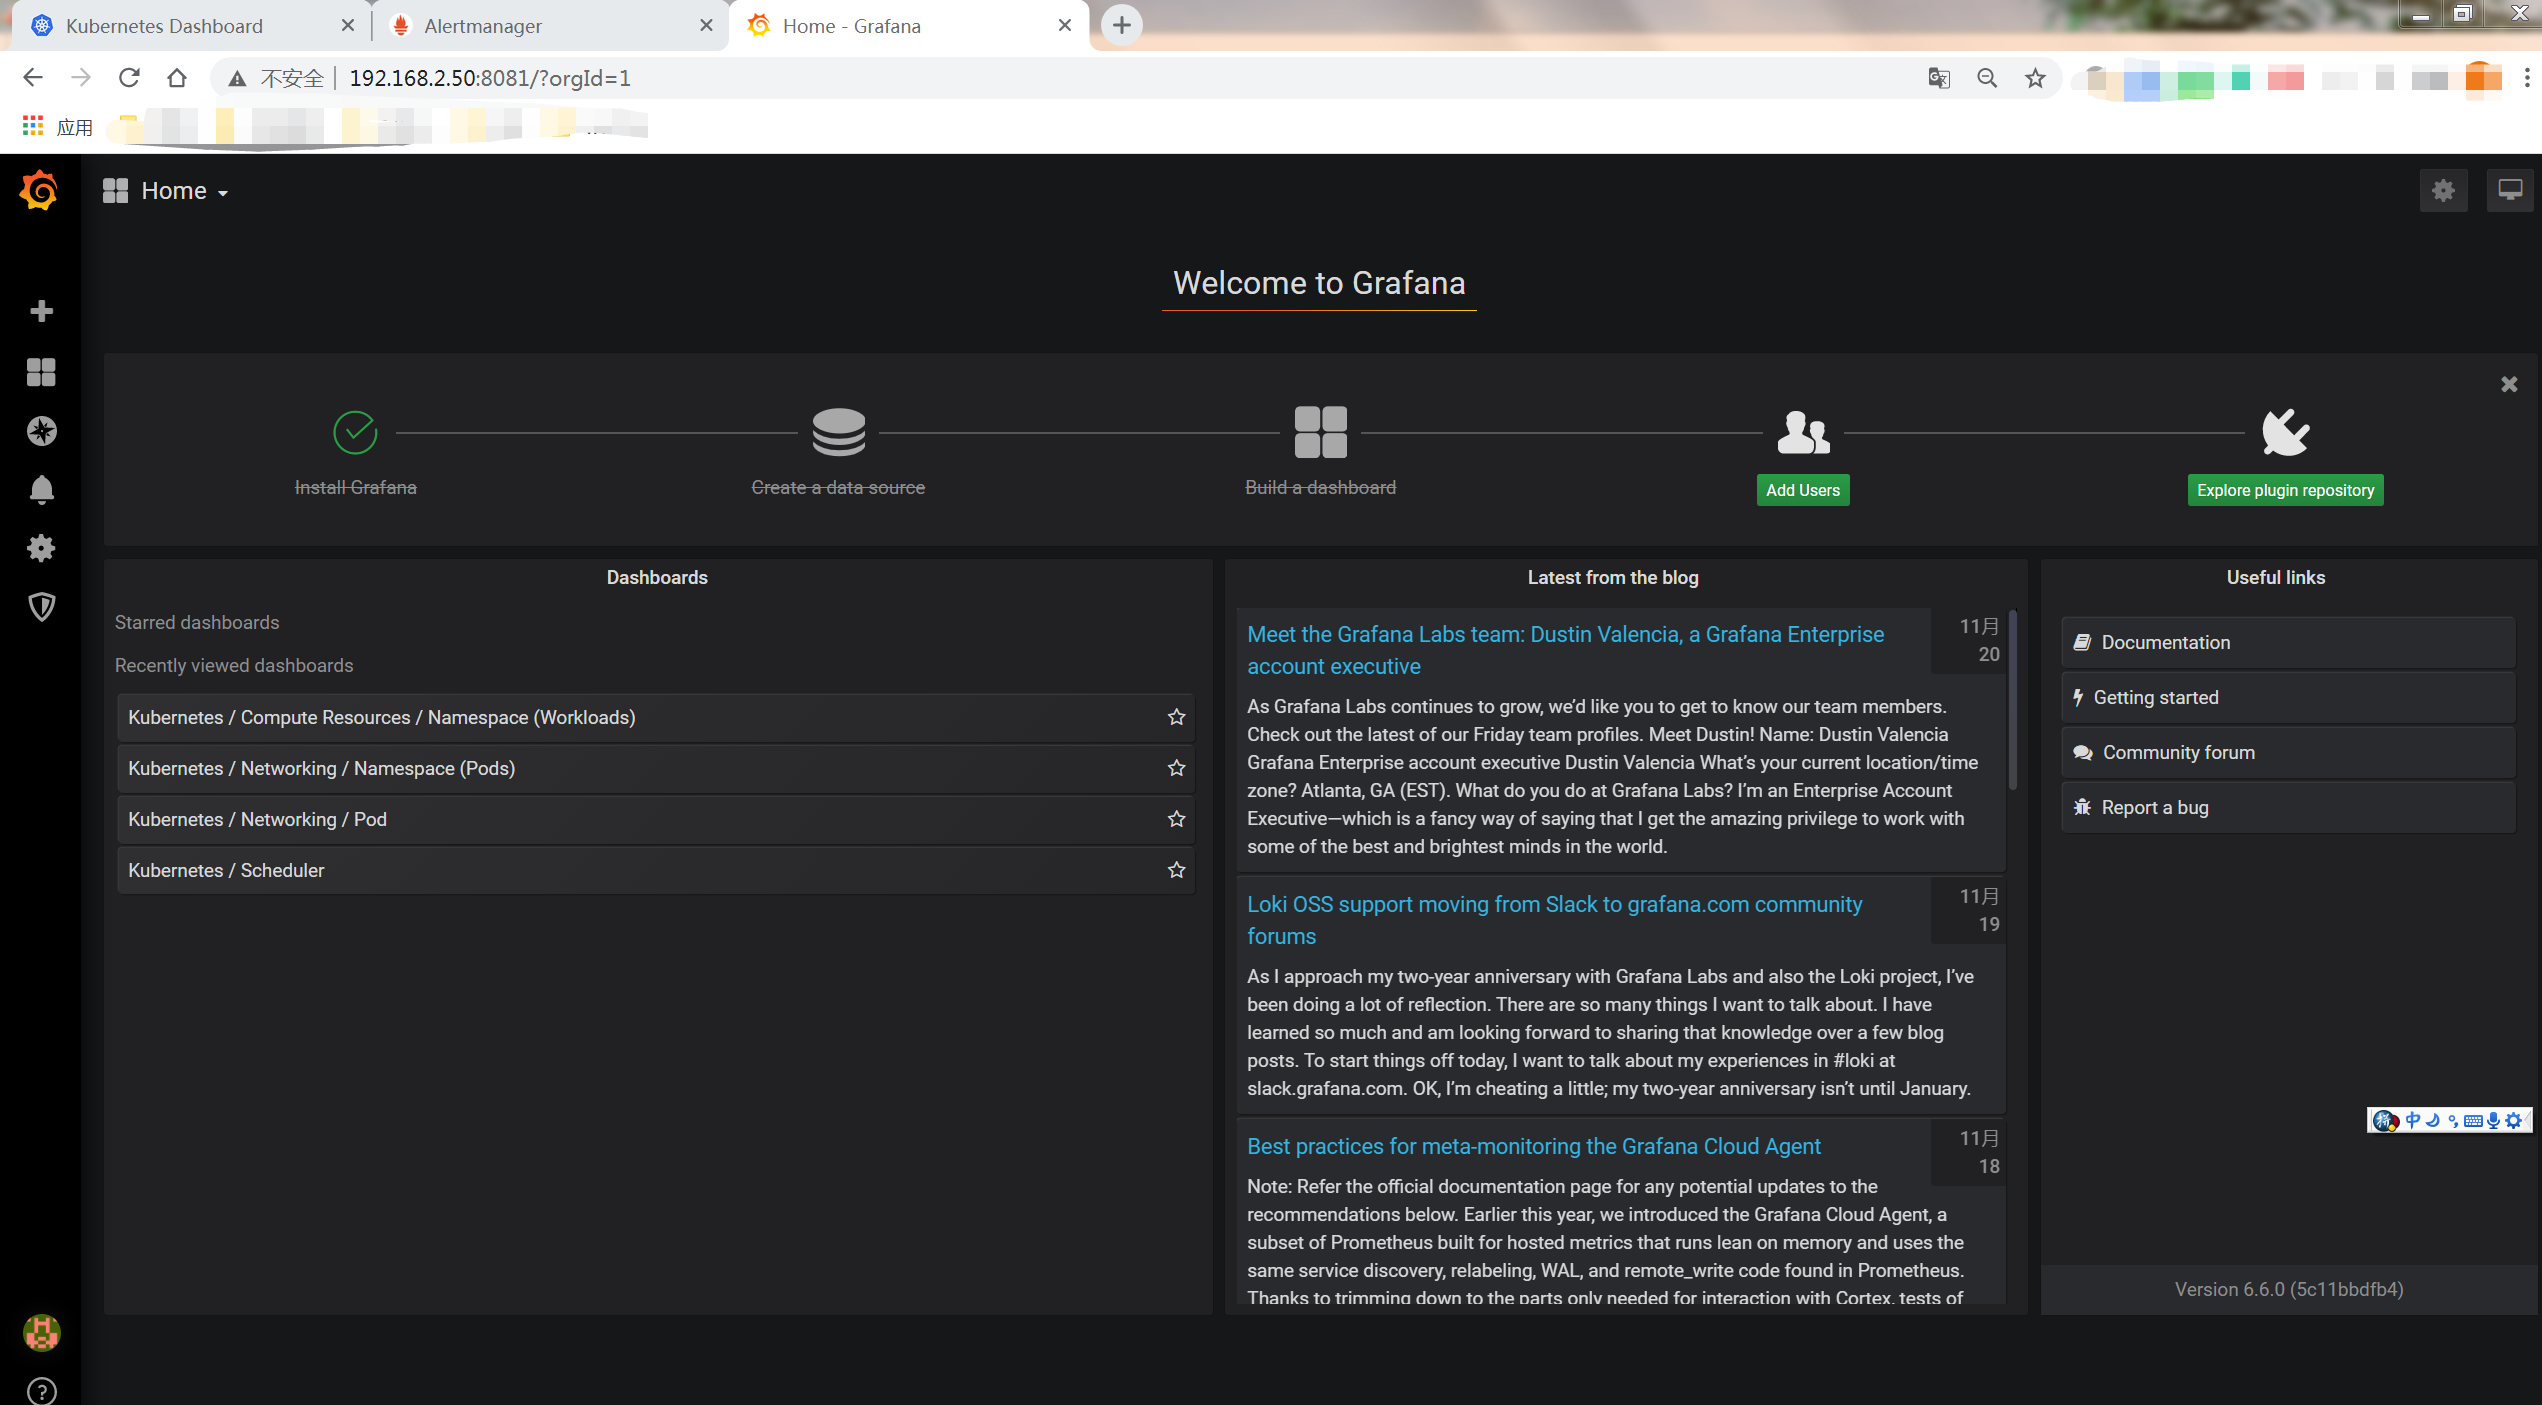Open the Dashboards sidebar icon
2542x1405 pixels.
[x=41, y=372]
